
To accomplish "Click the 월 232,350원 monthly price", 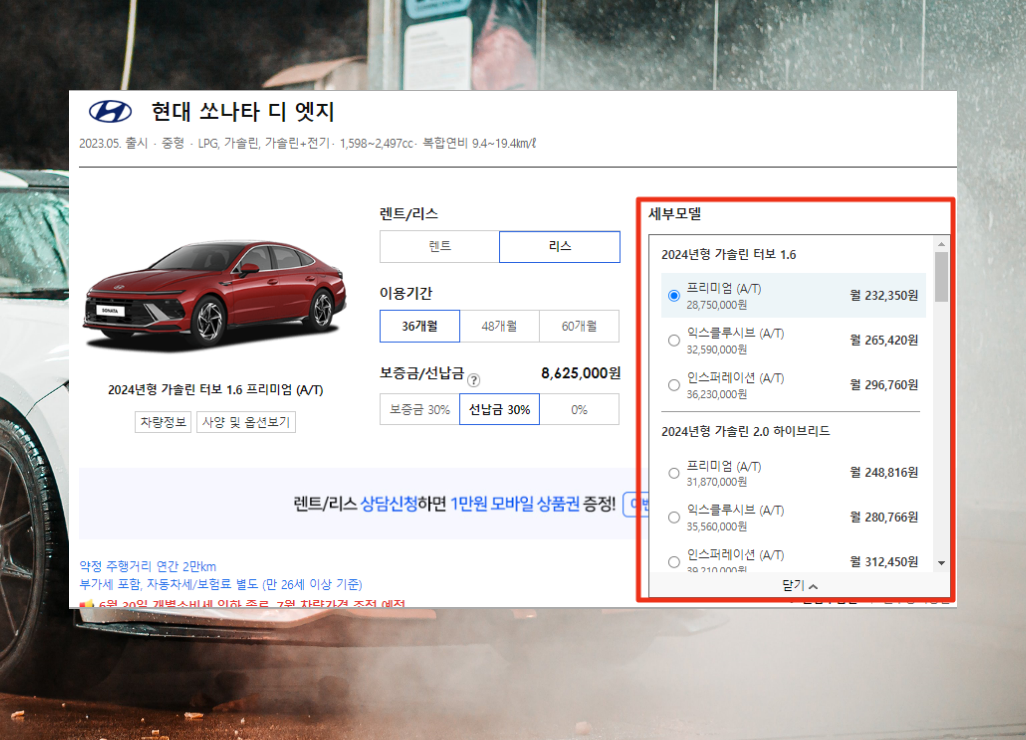I will [883, 296].
